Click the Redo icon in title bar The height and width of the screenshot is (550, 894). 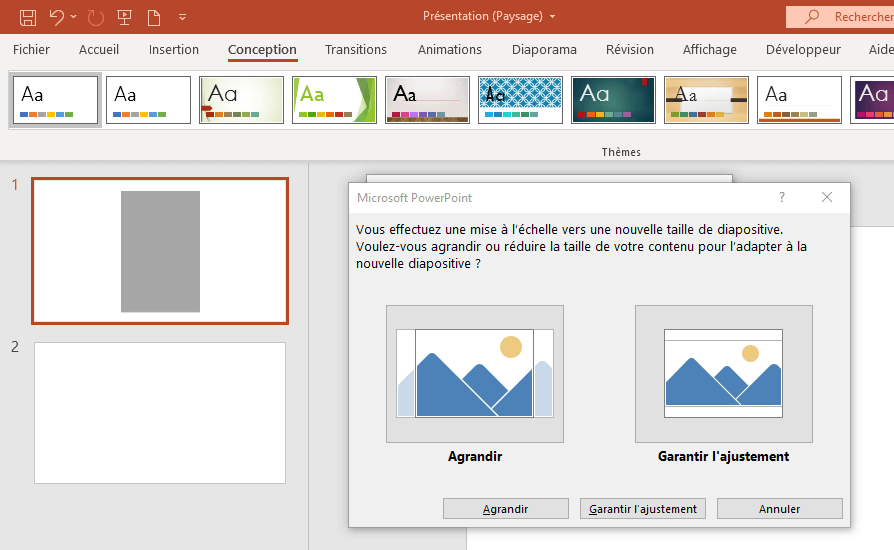[x=96, y=17]
